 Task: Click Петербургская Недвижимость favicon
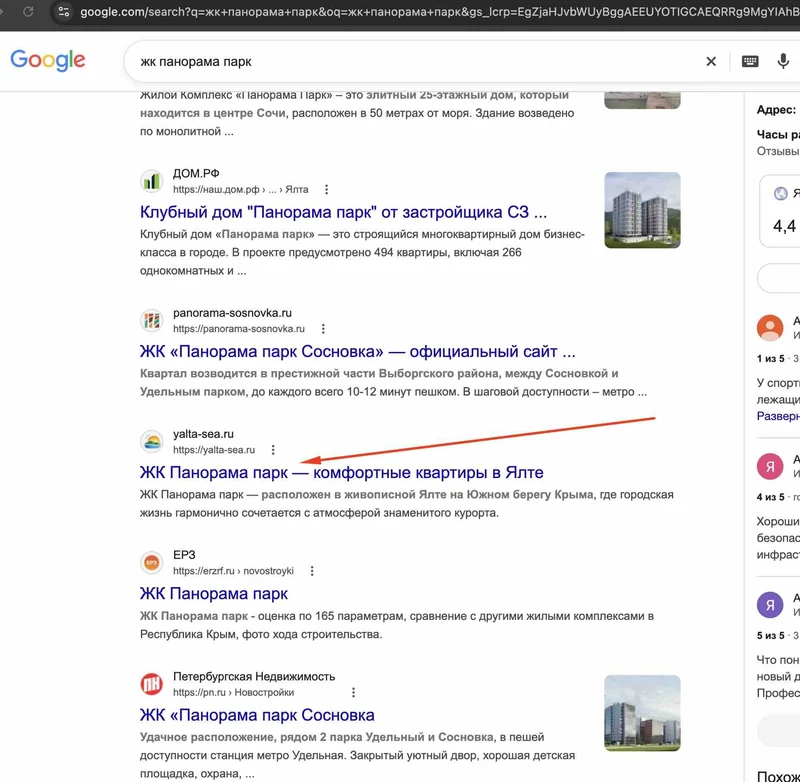[x=152, y=684]
